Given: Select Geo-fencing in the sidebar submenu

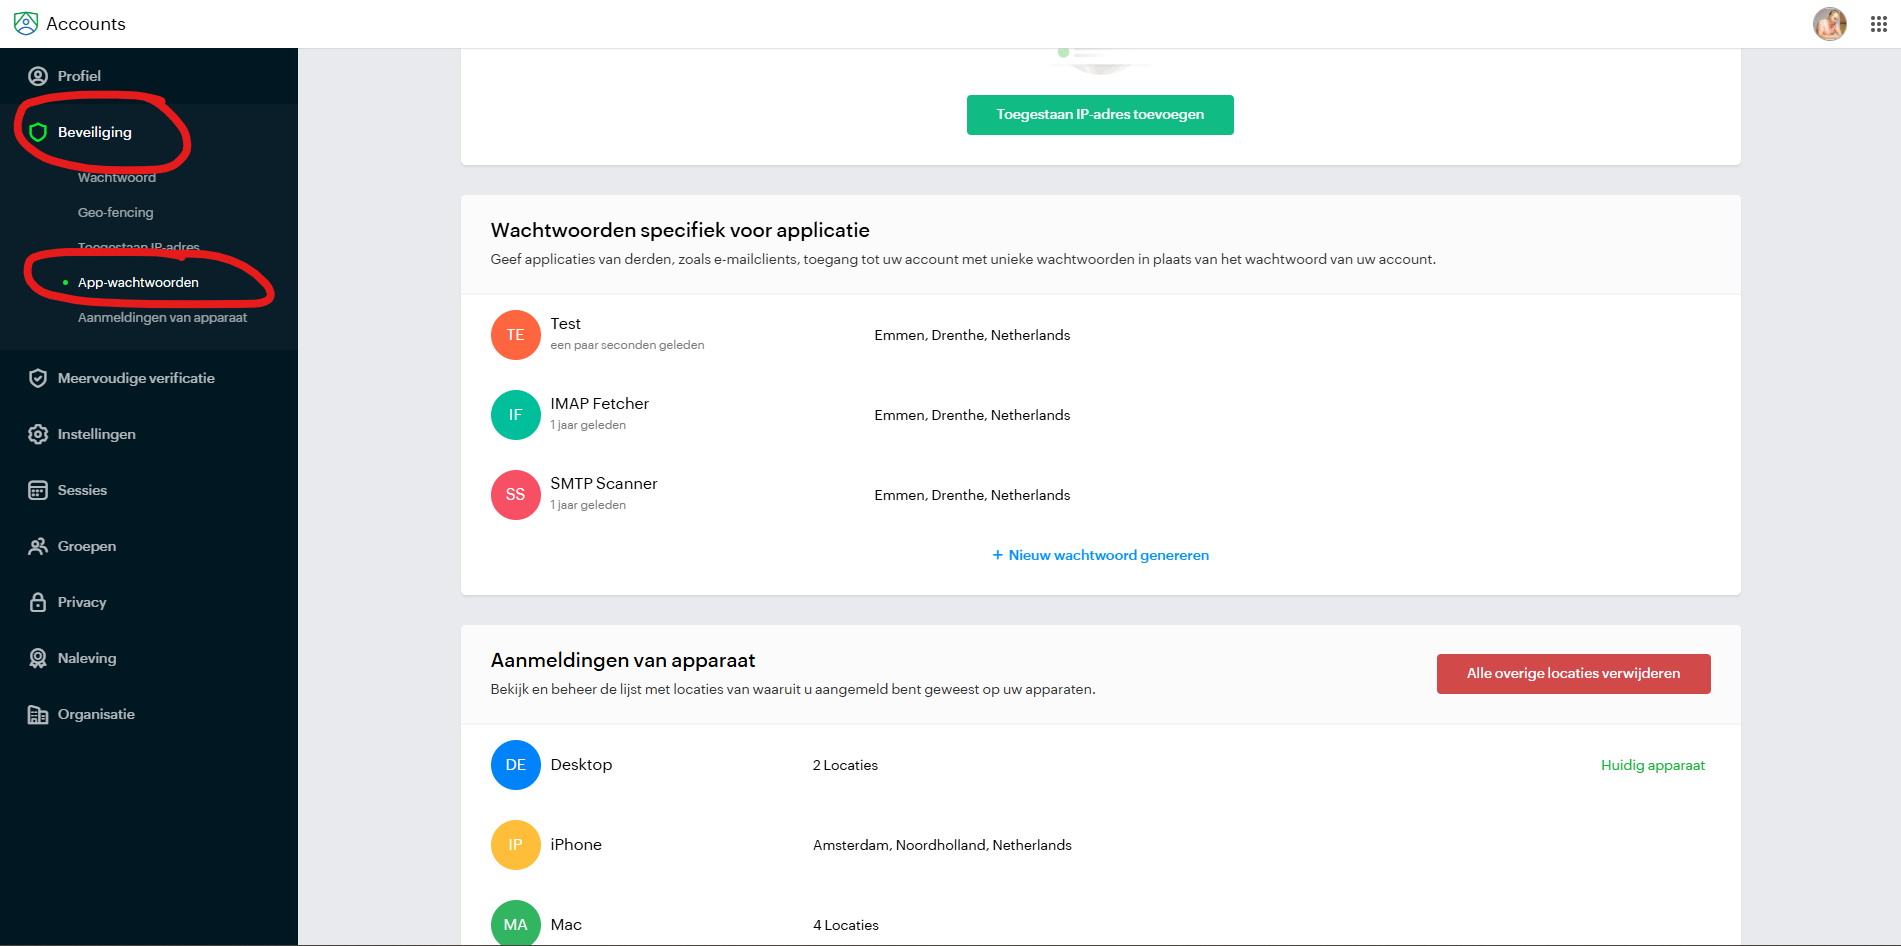Looking at the screenshot, I should [x=116, y=212].
